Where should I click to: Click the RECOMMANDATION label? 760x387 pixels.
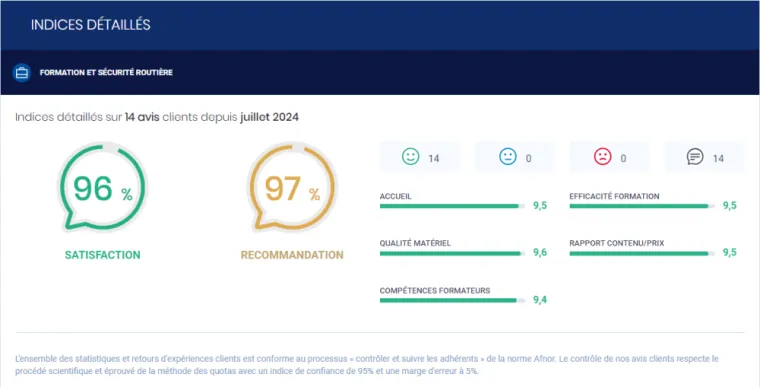click(292, 255)
